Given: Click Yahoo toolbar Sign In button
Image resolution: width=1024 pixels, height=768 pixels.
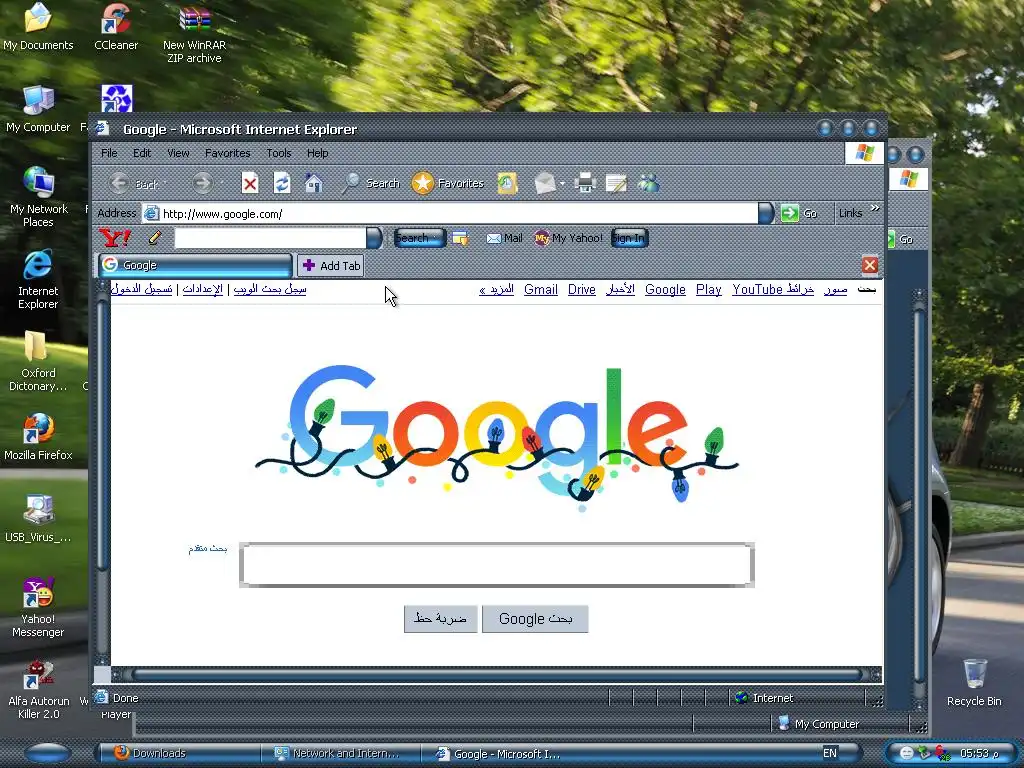Looking at the screenshot, I should coord(630,238).
